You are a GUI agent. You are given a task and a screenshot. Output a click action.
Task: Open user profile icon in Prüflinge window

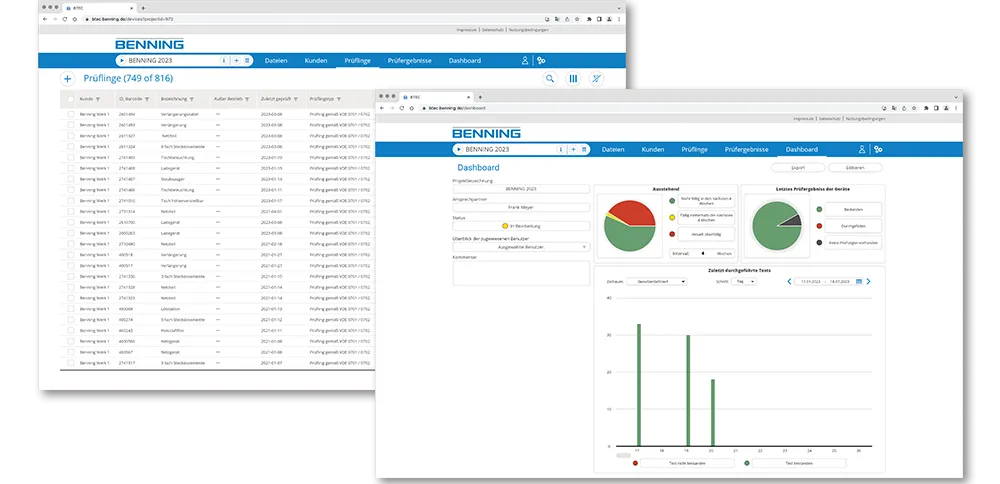pos(525,61)
